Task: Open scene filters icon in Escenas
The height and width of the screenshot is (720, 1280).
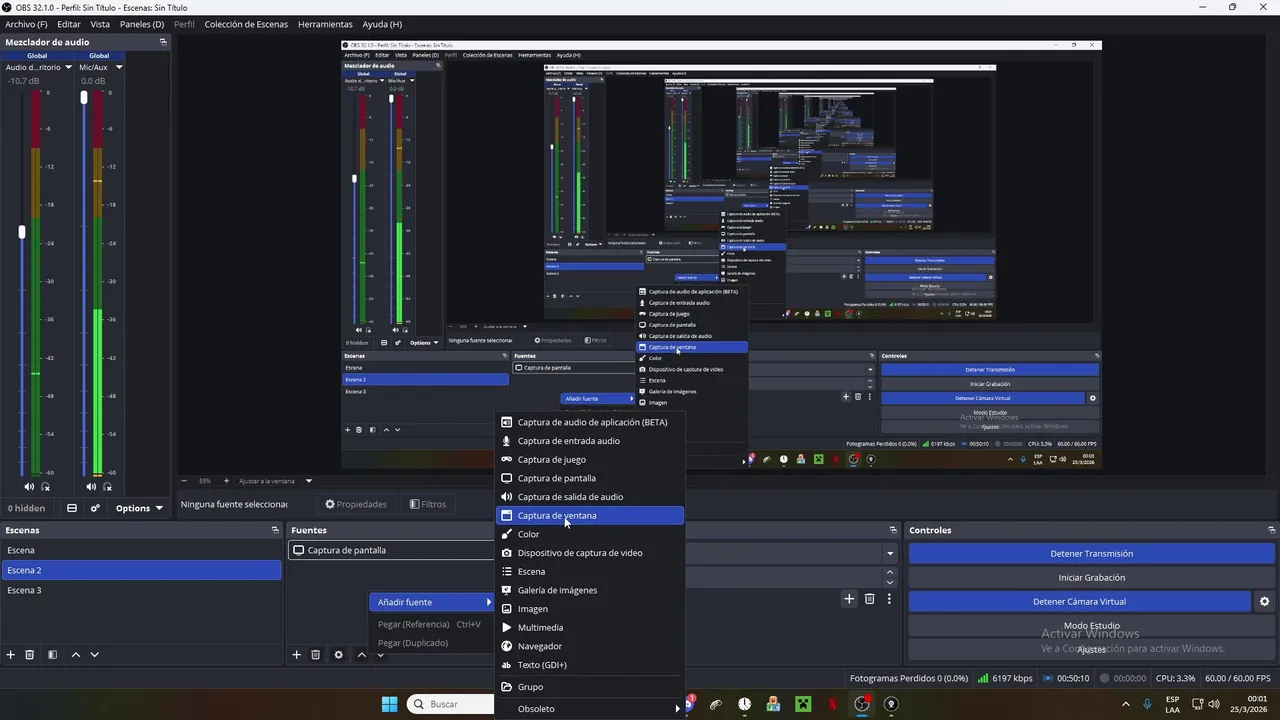Action: pyautogui.click(x=52, y=654)
